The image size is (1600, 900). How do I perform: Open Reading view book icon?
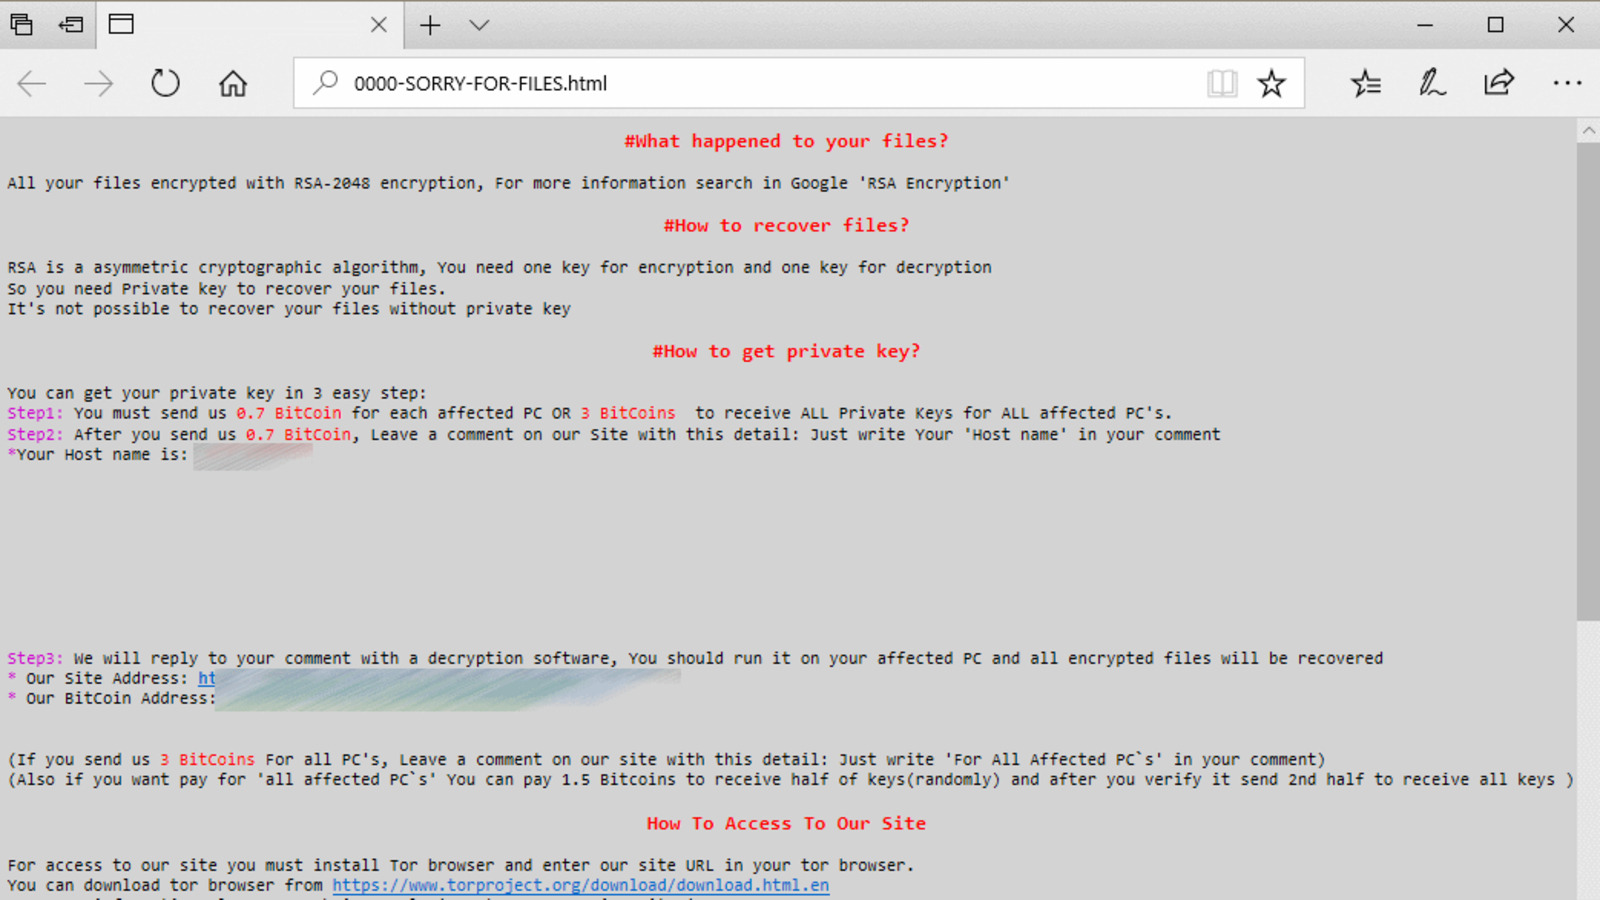(1221, 83)
